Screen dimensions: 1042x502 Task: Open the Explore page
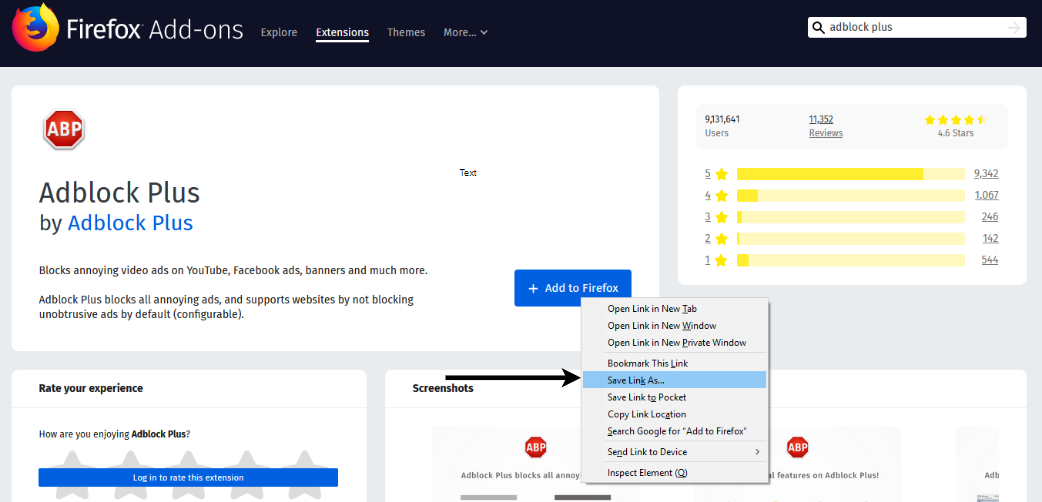pyautogui.click(x=279, y=32)
